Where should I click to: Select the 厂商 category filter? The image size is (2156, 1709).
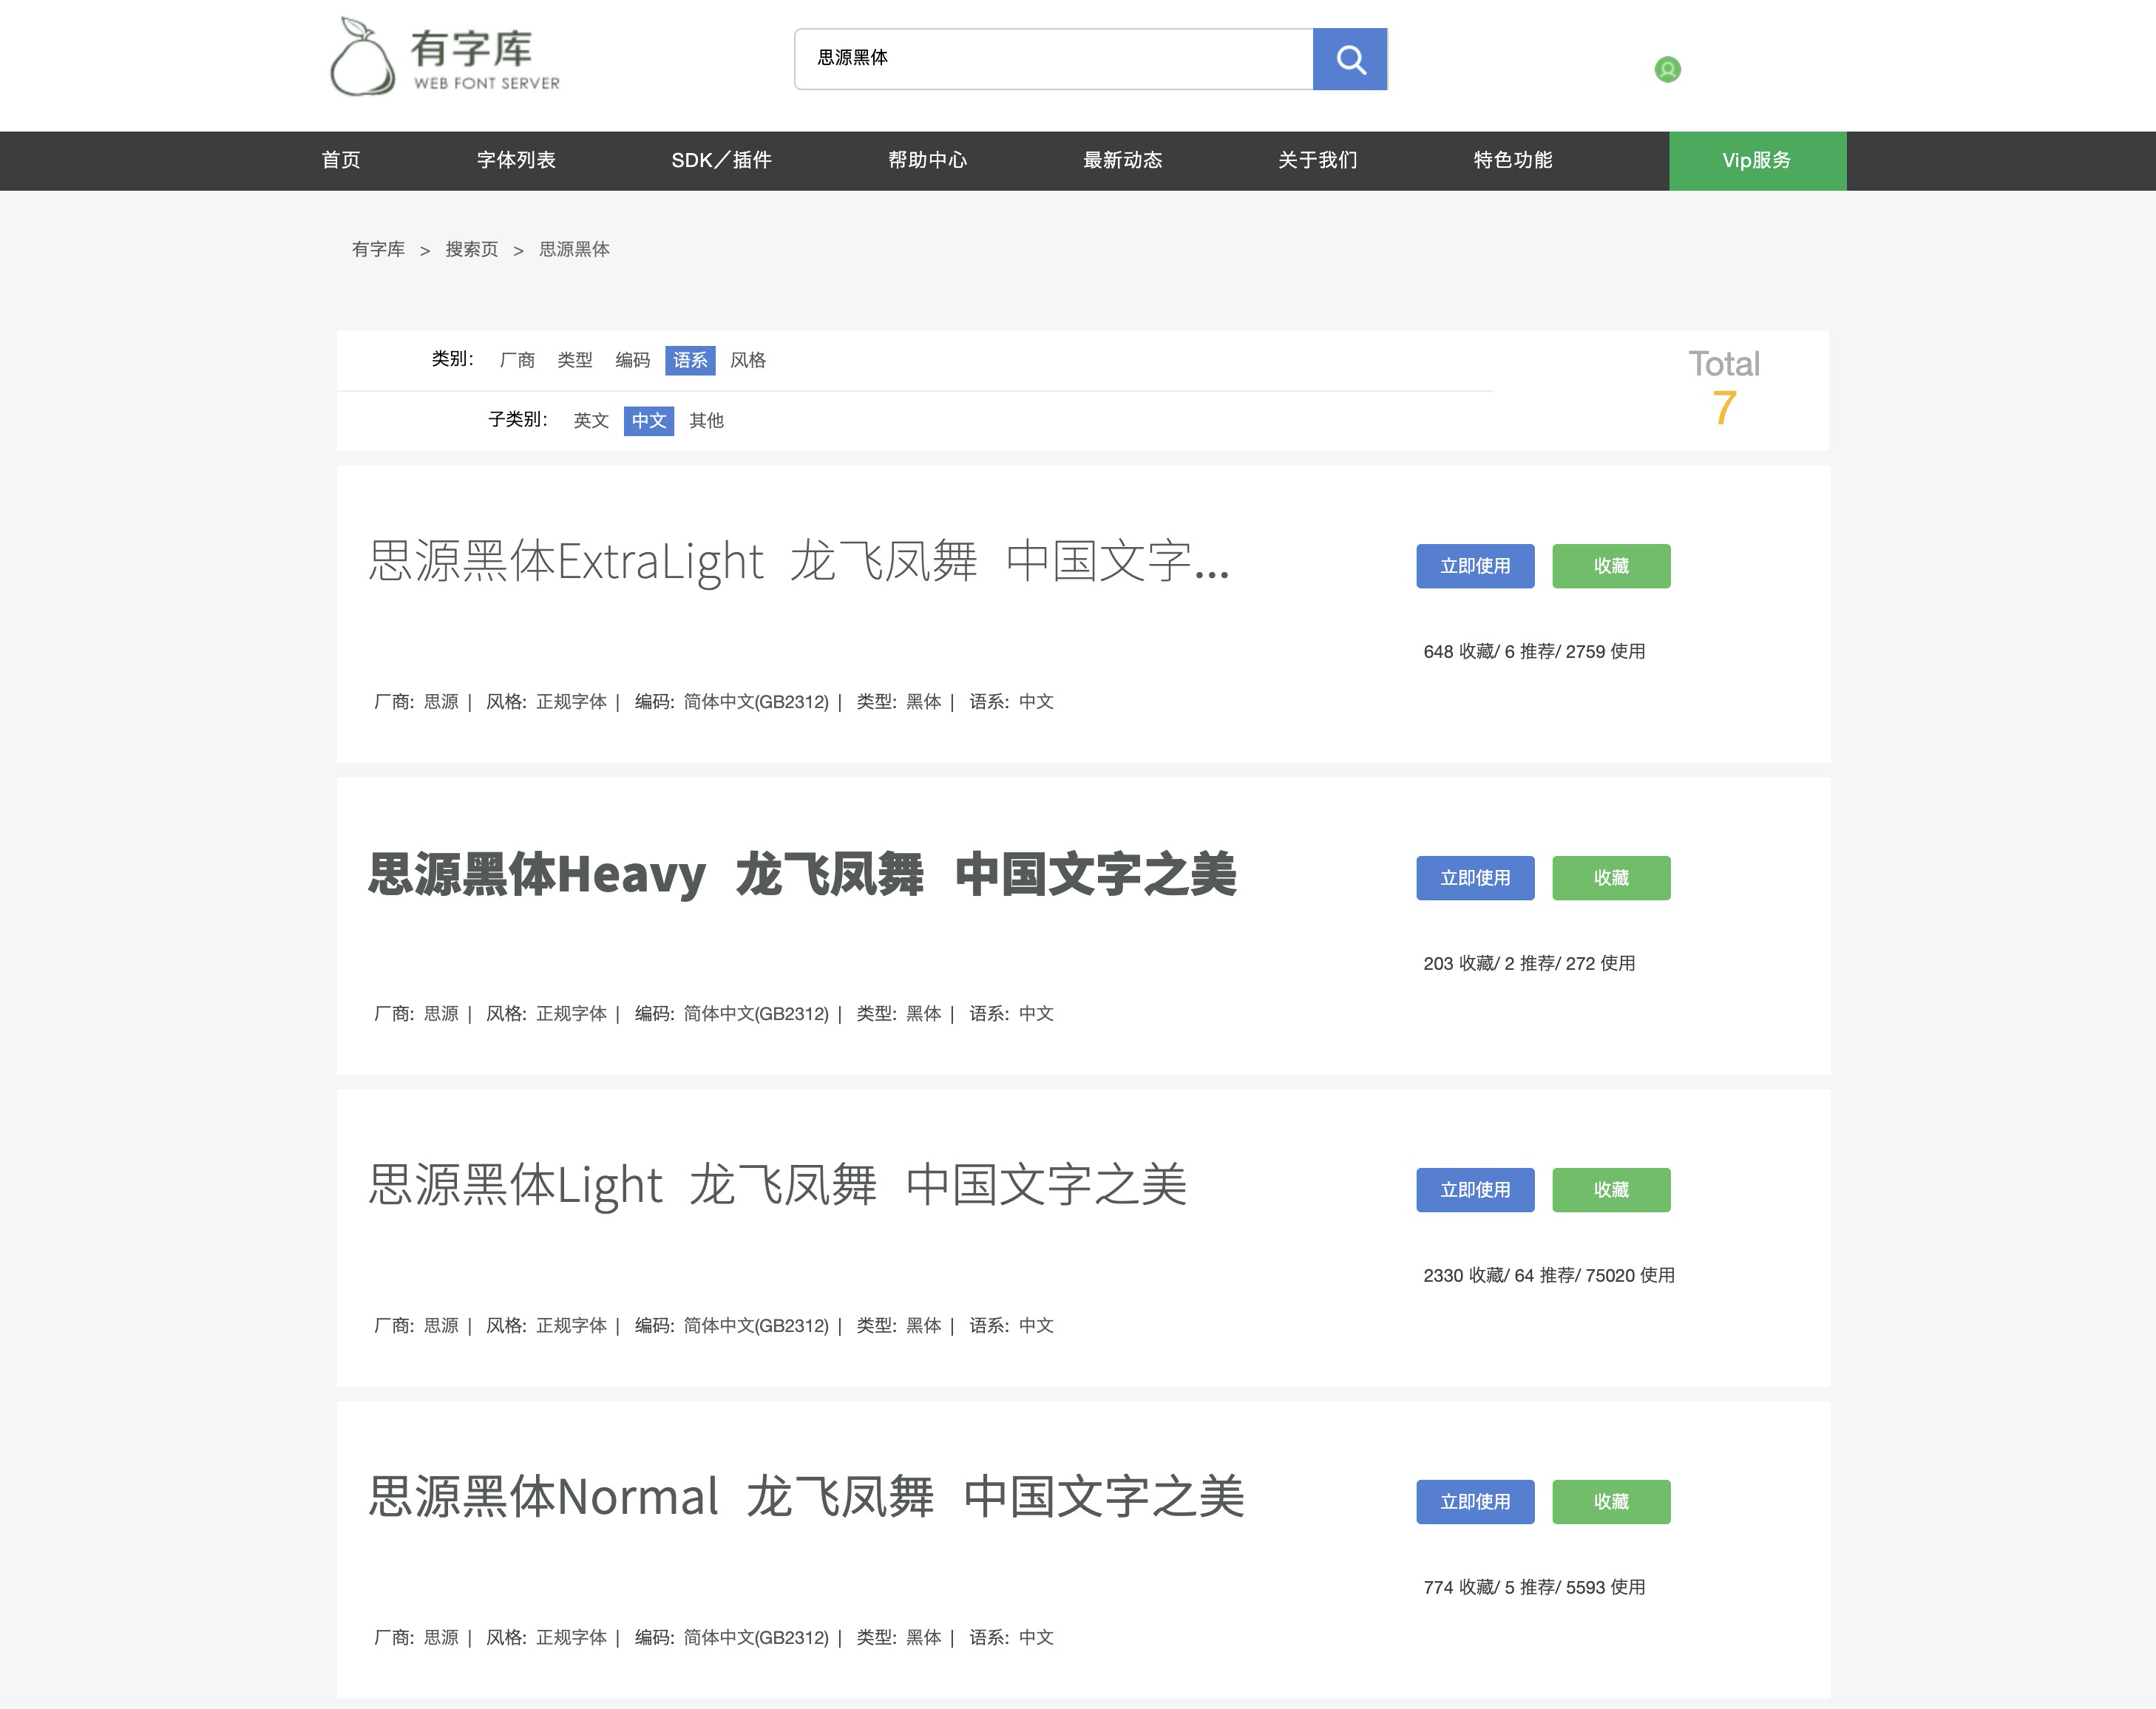(517, 360)
